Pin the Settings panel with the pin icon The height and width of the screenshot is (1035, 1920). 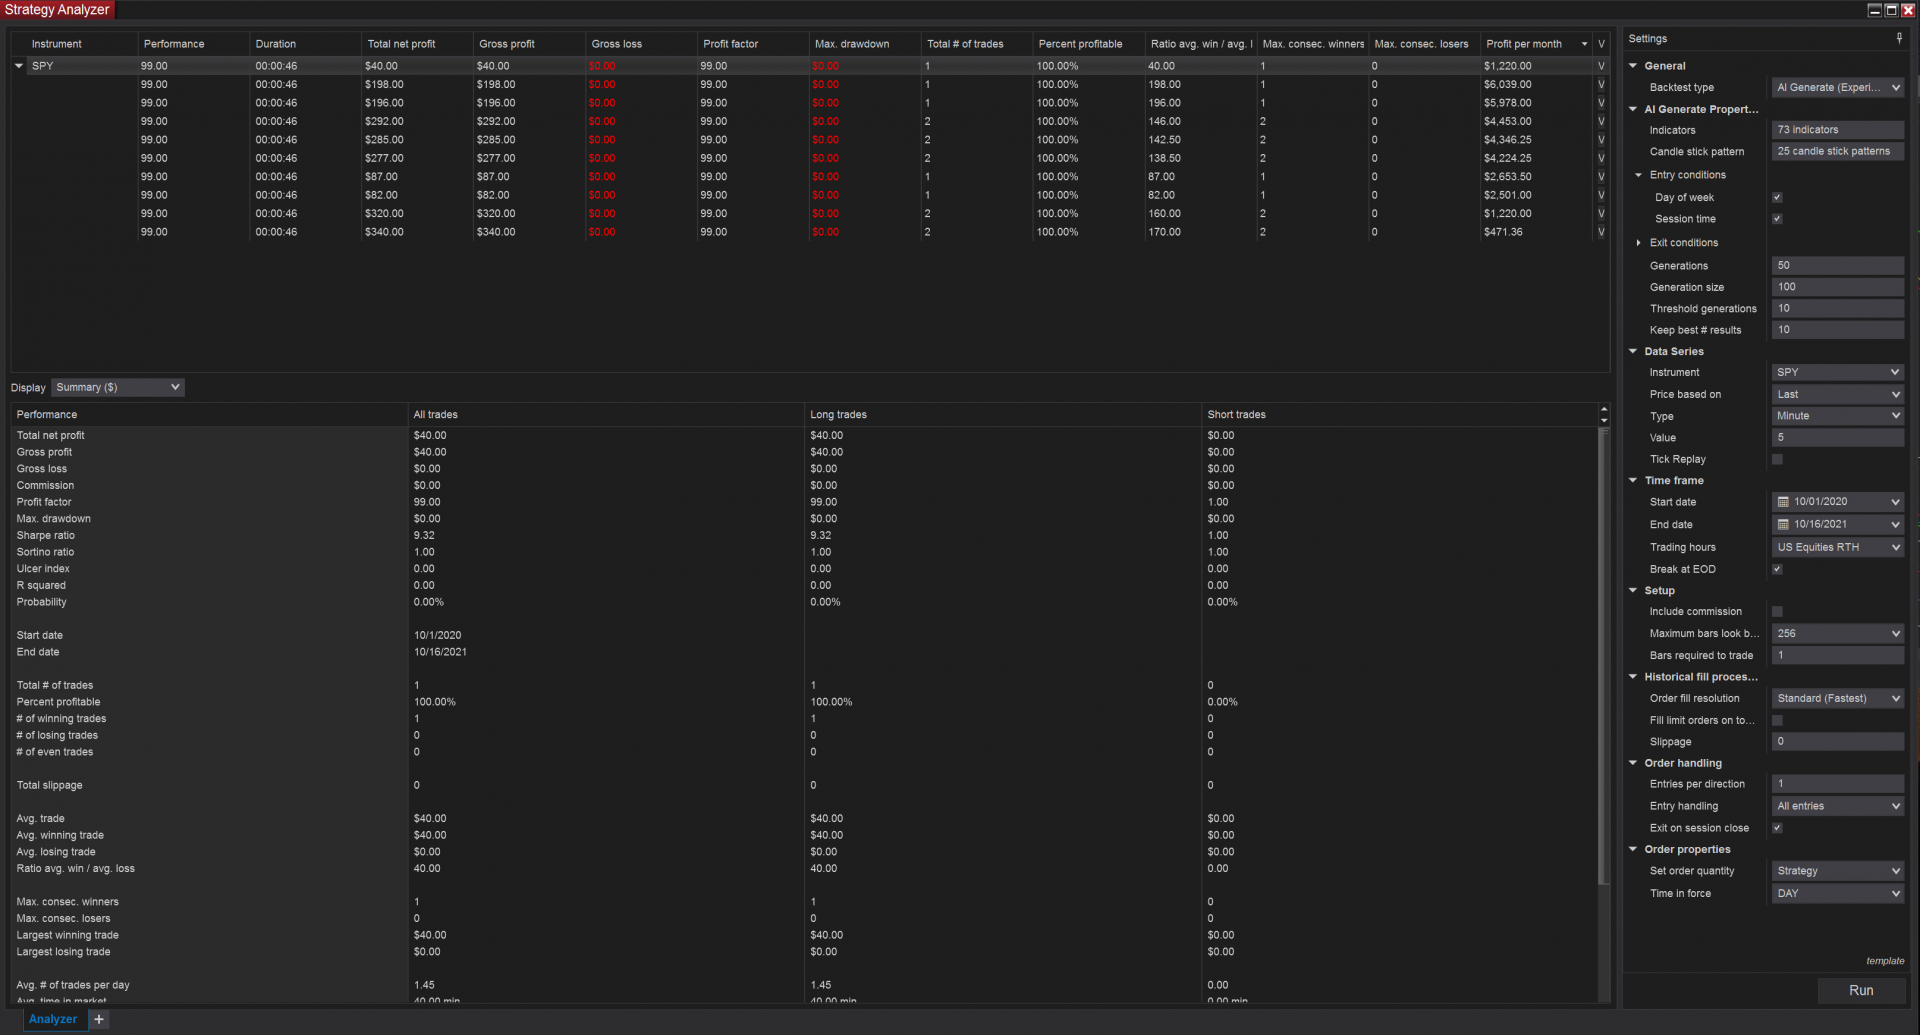click(1898, 38)
